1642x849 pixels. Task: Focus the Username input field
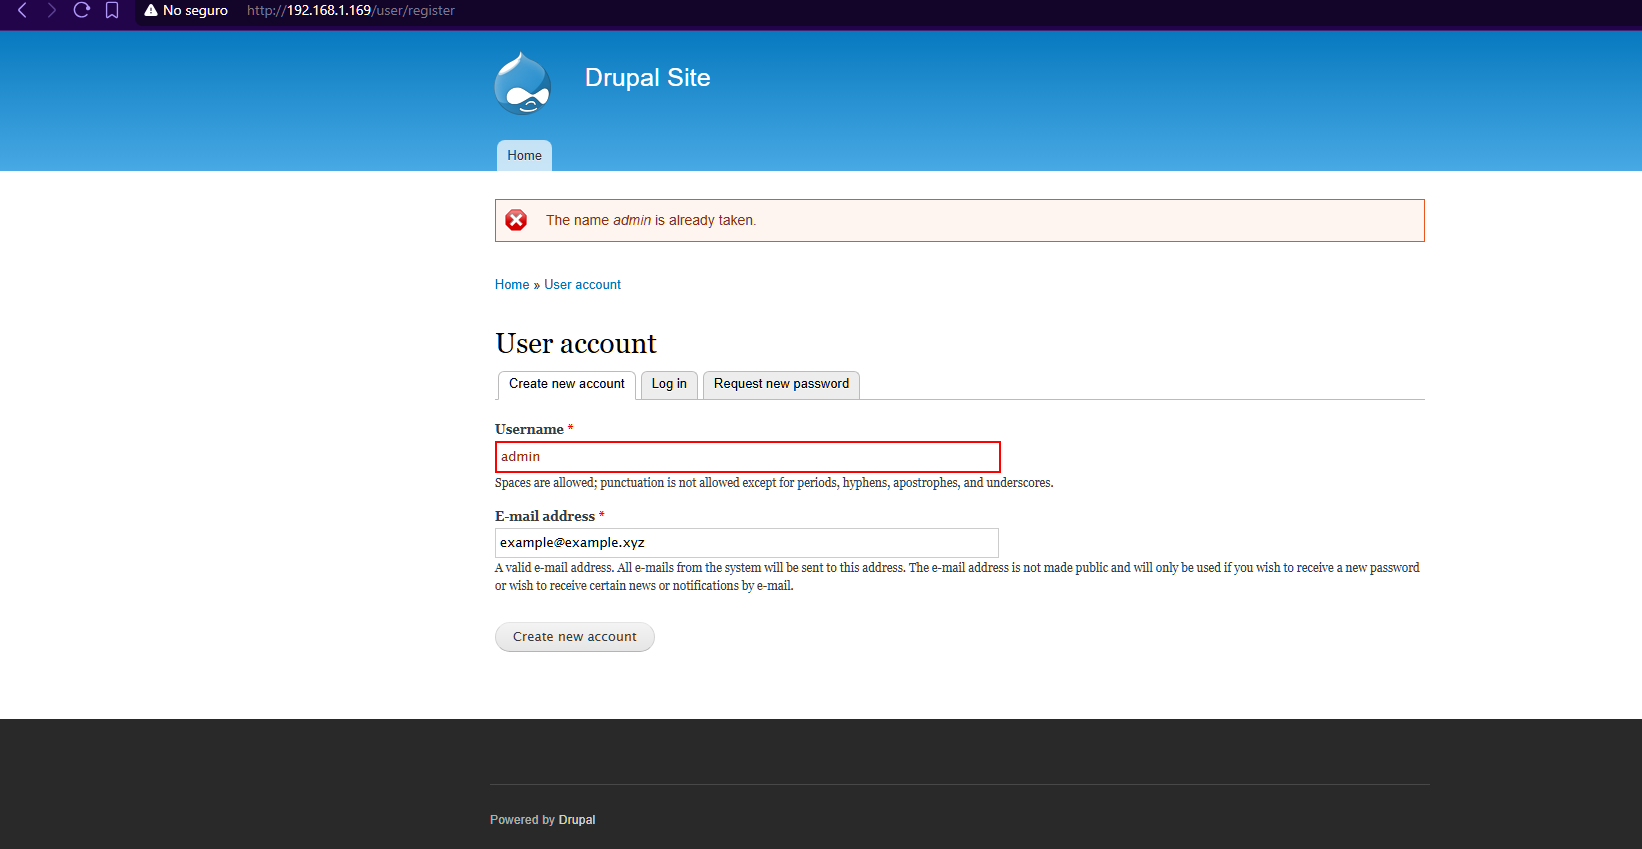pyautogui.click(x=748, y=457)
